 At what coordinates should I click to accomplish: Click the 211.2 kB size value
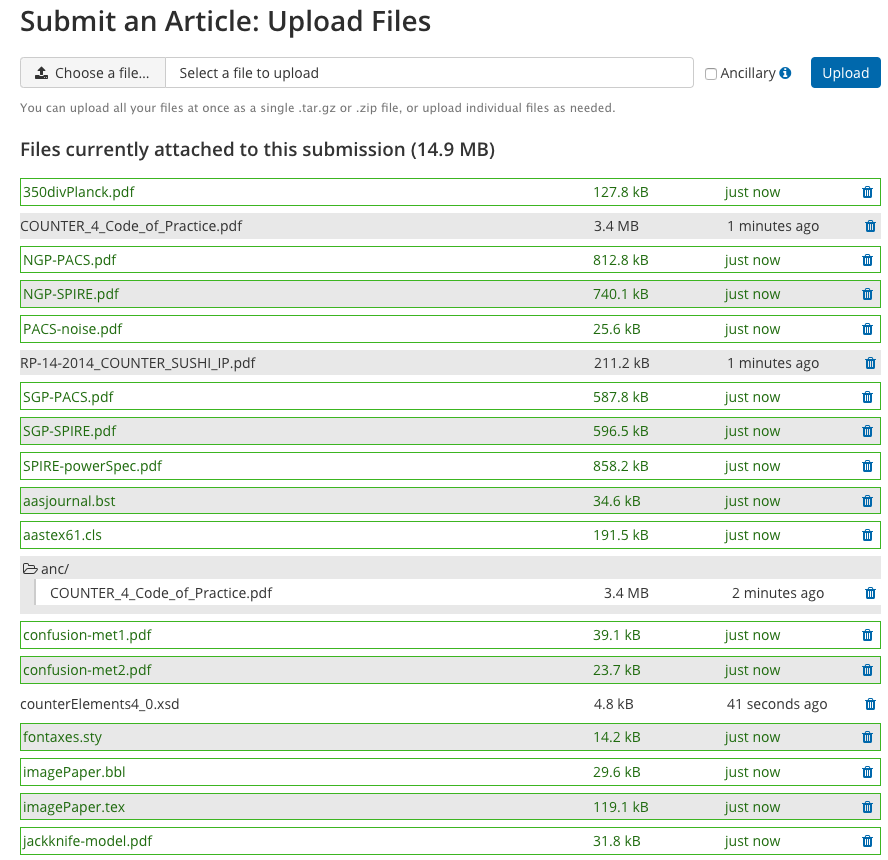[x=622, y=363]
